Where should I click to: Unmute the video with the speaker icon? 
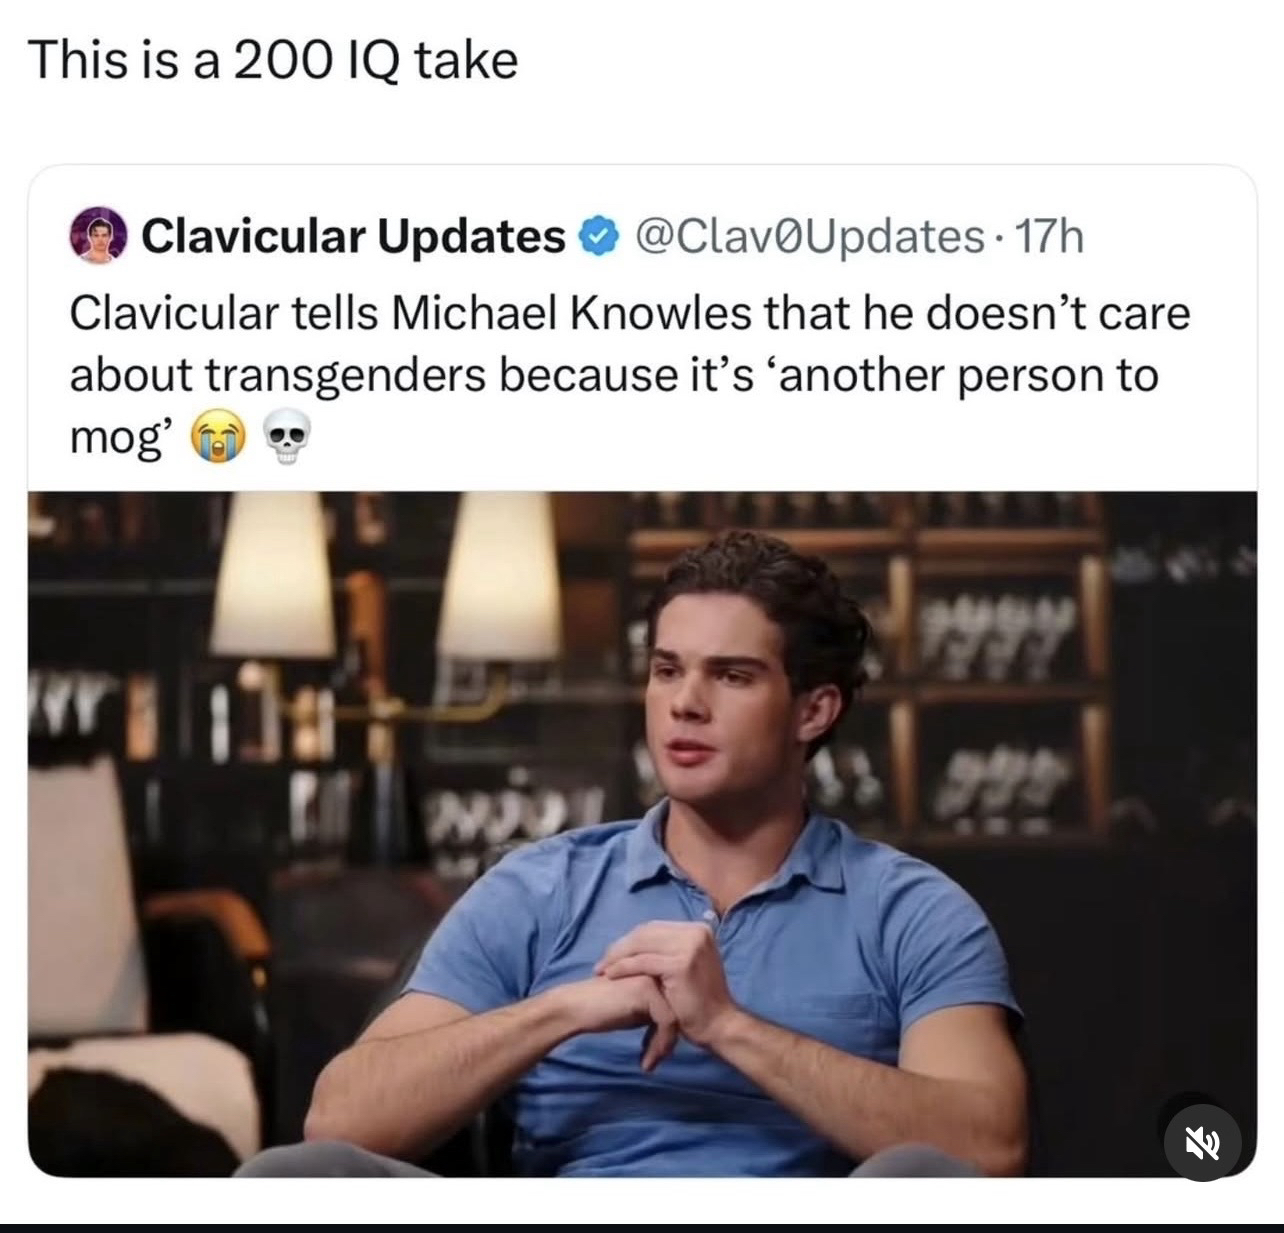pyautogui.click(x=1203, y=1142)
